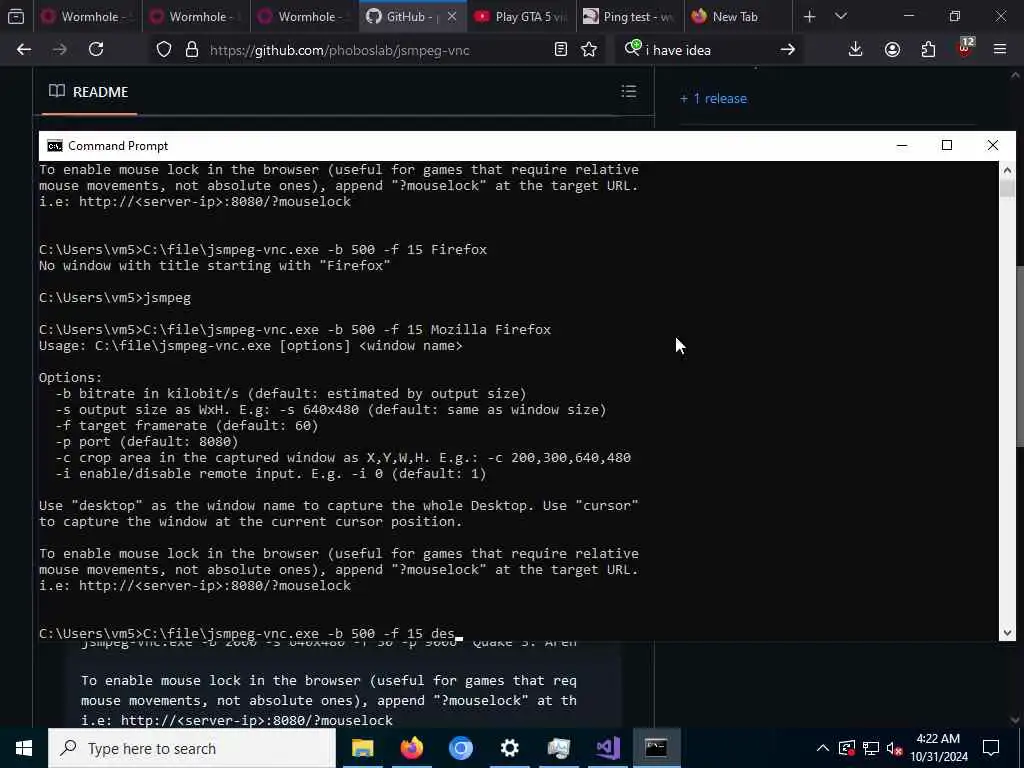Click the network tray icon
Image resolution: width=1024 pixels, height=768 pixels.
(871, 748)
